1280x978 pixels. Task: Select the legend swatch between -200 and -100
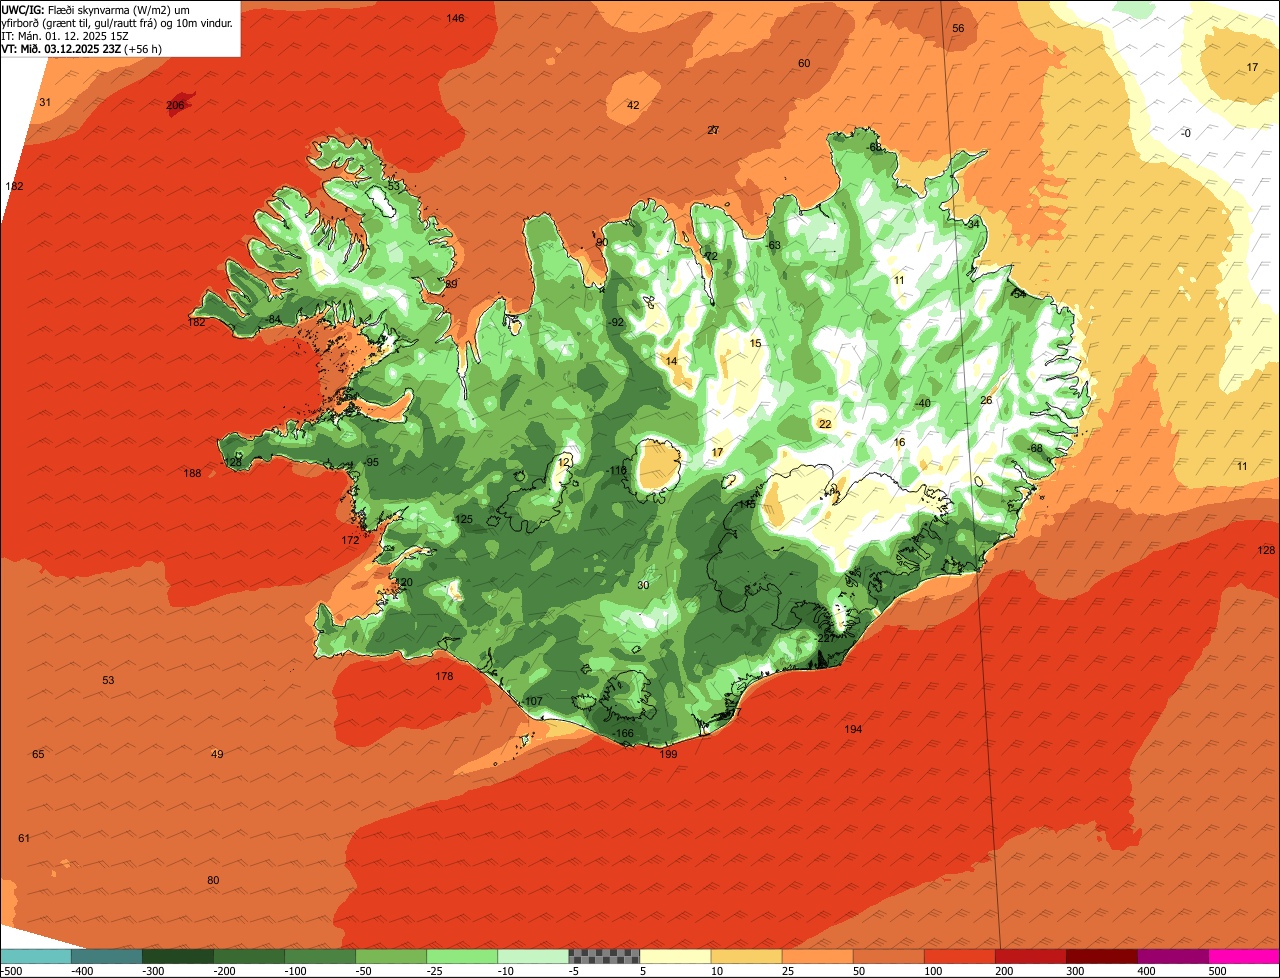tap(249, 956)
